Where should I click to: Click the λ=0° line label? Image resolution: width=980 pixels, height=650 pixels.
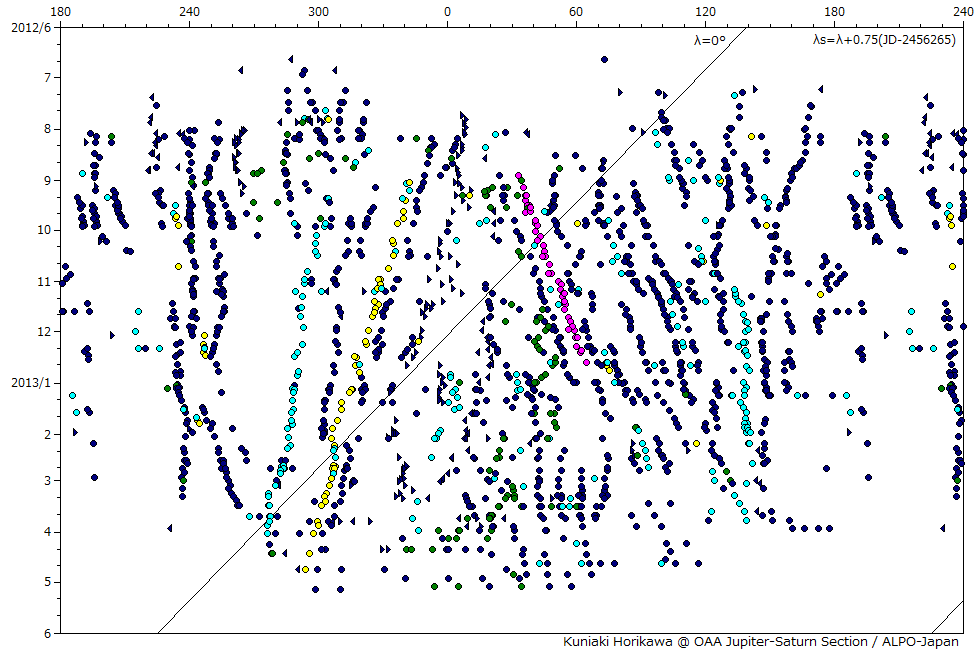coord(710,41)
